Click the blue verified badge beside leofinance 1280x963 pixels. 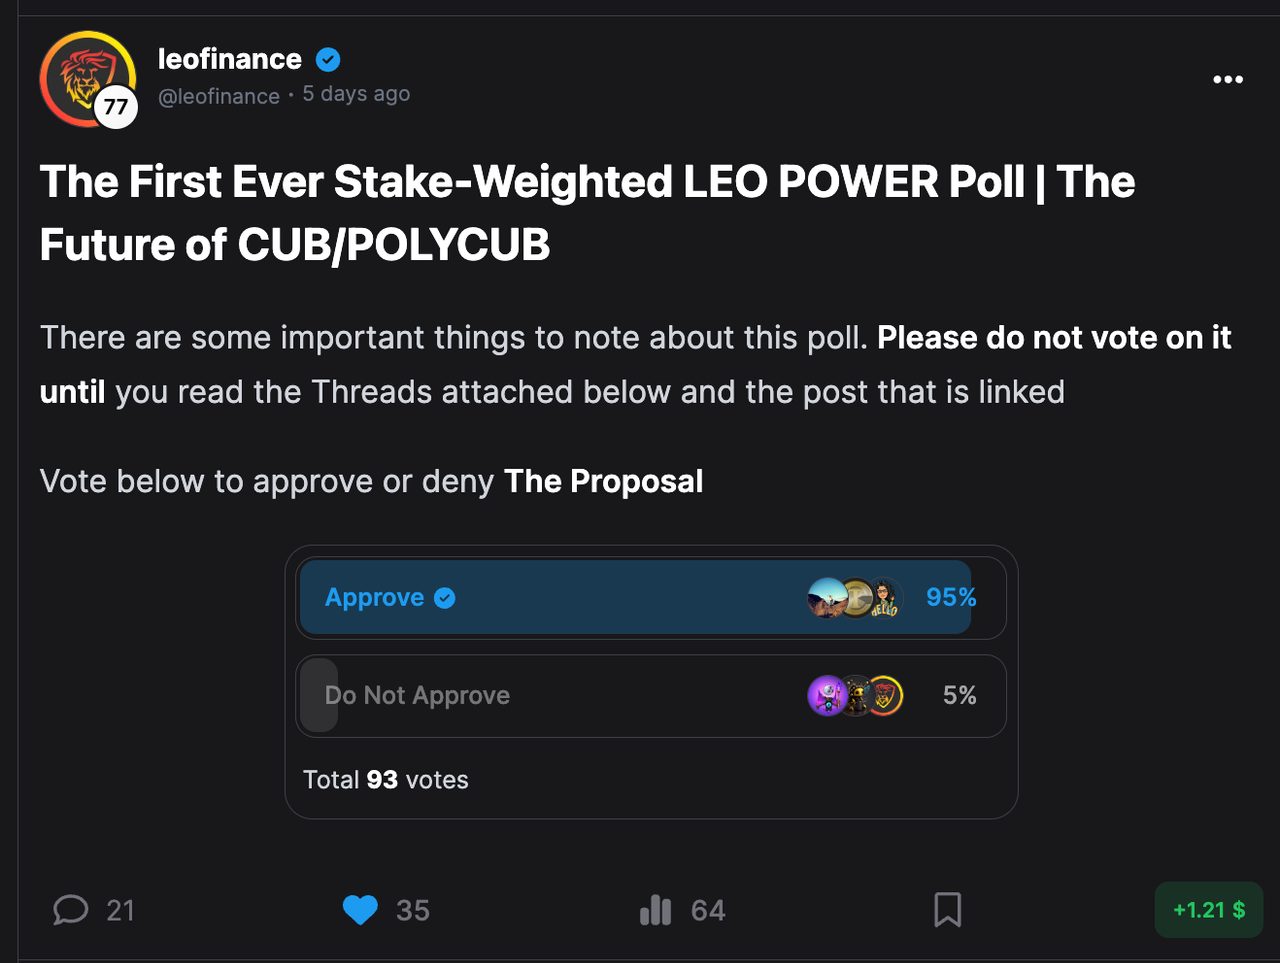pyautogui.click(x=328, y=60)
